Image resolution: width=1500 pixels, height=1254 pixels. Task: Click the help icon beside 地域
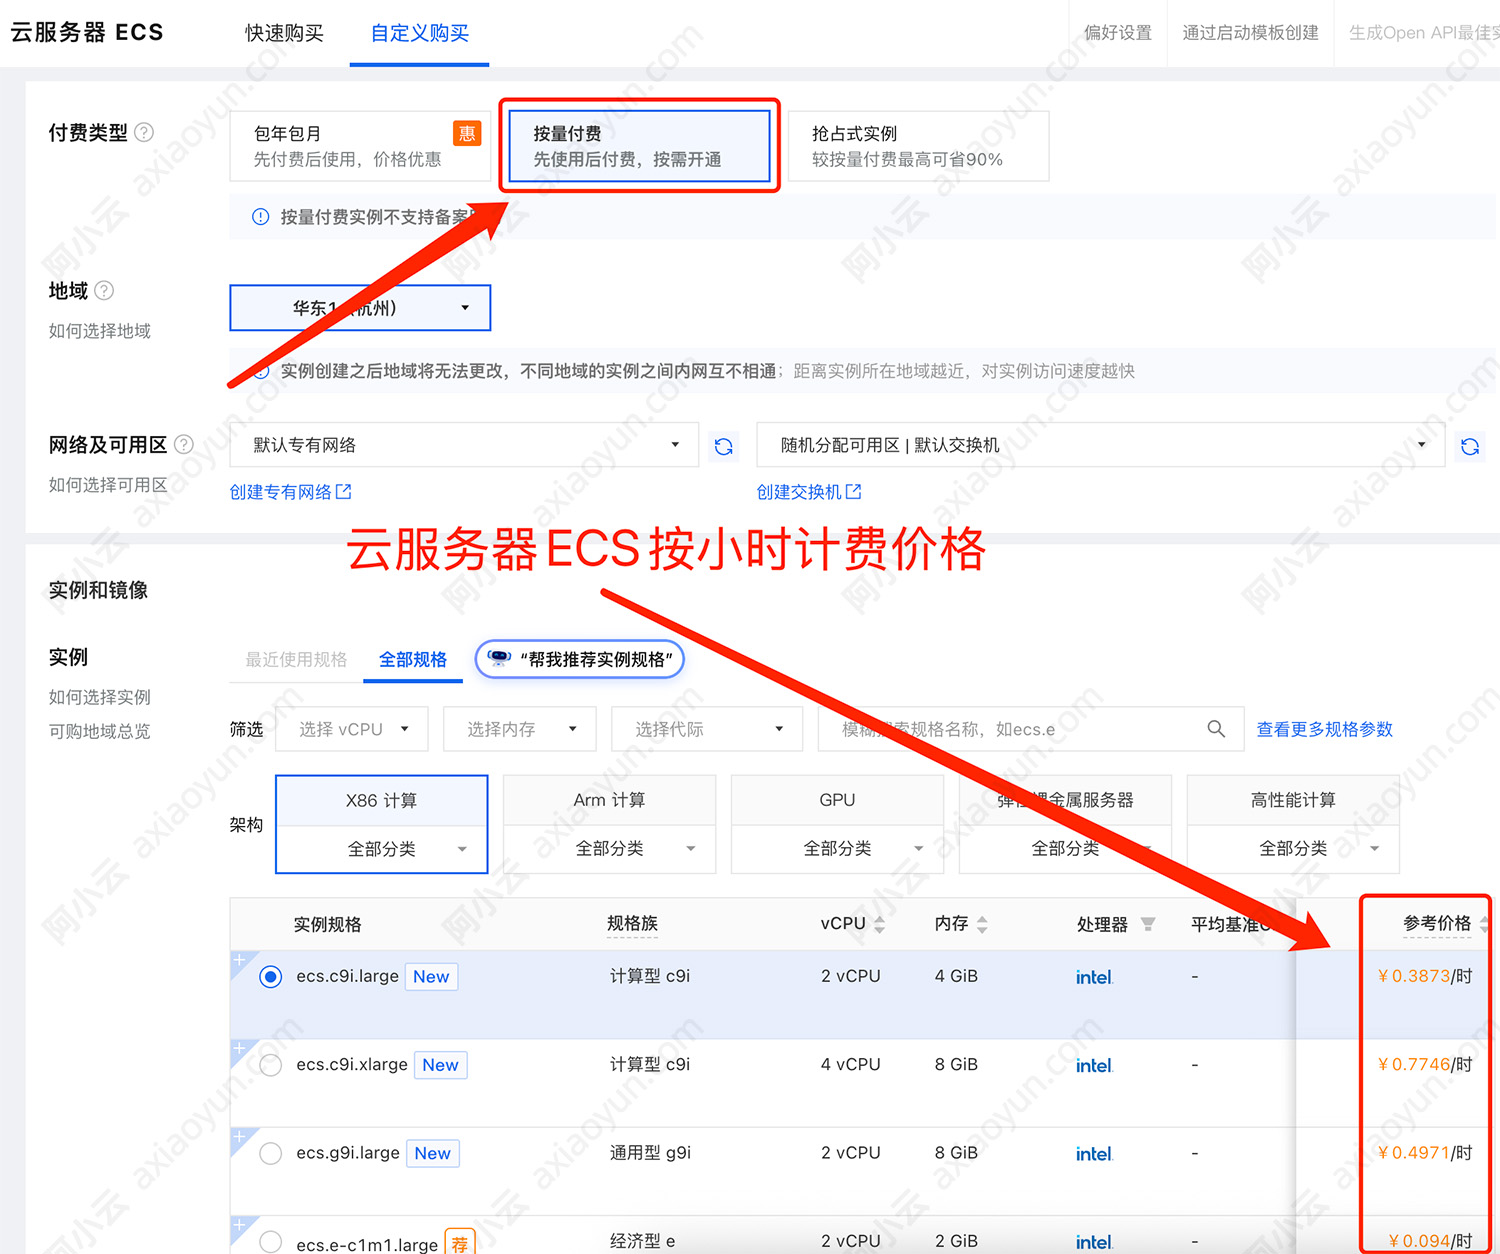click(104, 290)
